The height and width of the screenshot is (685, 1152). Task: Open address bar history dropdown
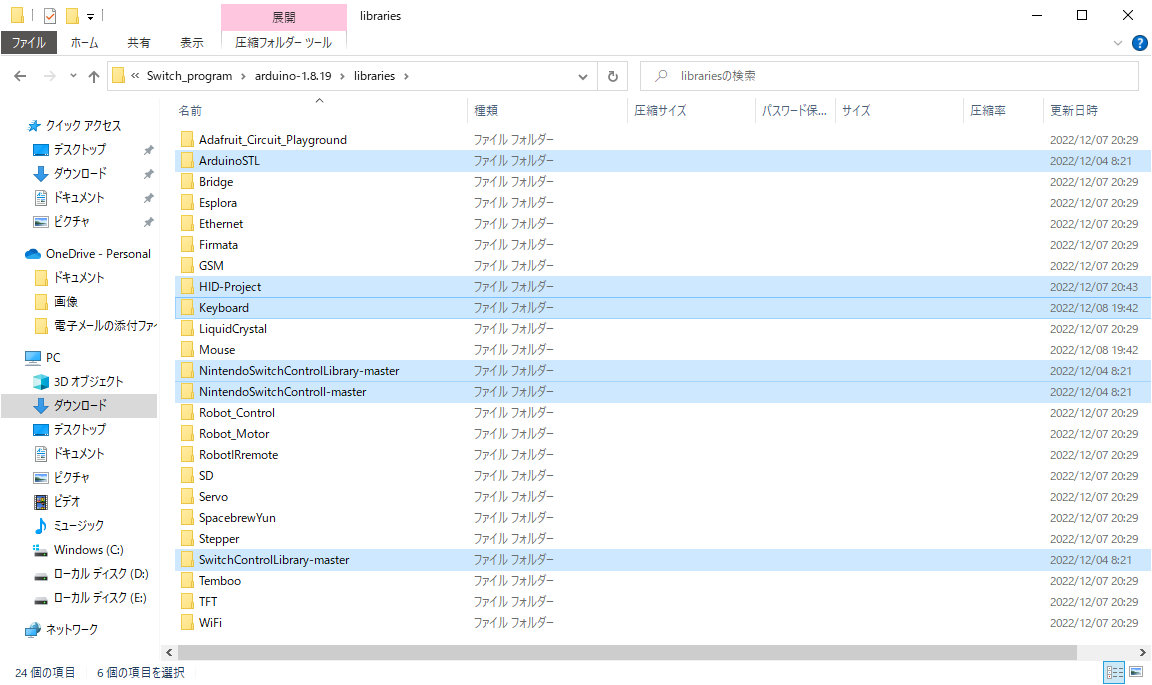point(583,76)
